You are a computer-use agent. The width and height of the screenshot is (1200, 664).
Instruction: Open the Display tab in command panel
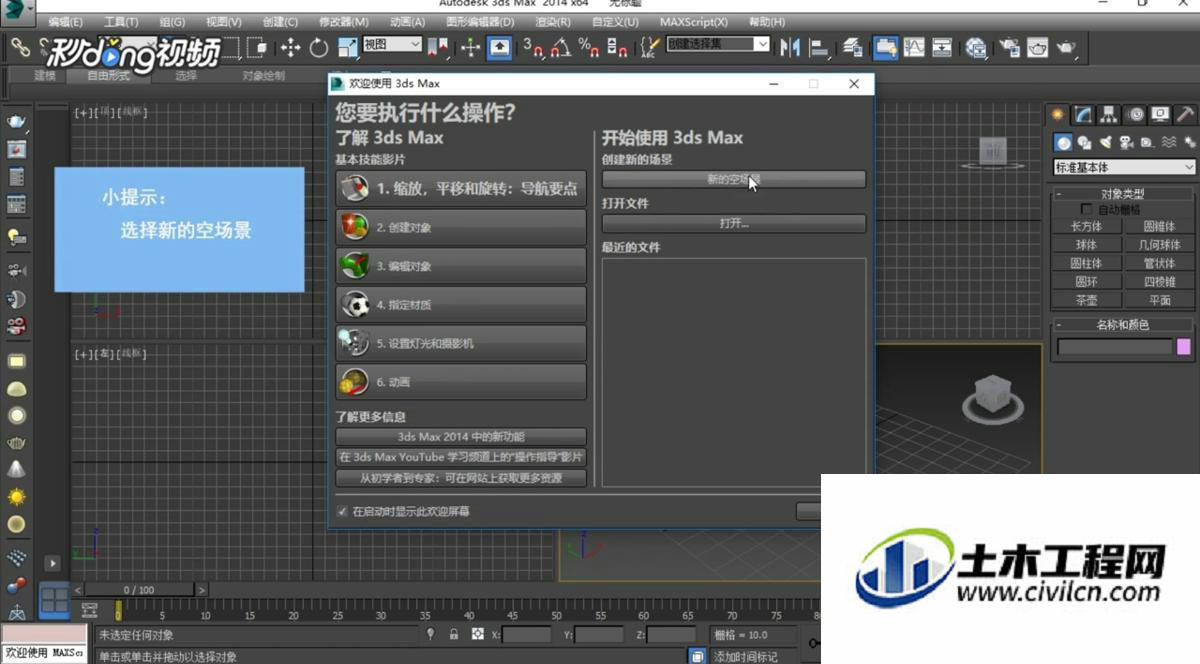point(1160,114)
